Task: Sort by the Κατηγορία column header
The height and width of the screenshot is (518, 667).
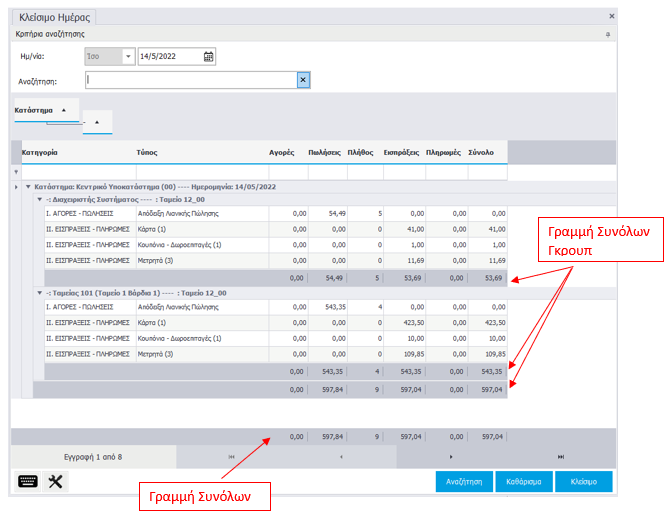Action: pos(40,152)
